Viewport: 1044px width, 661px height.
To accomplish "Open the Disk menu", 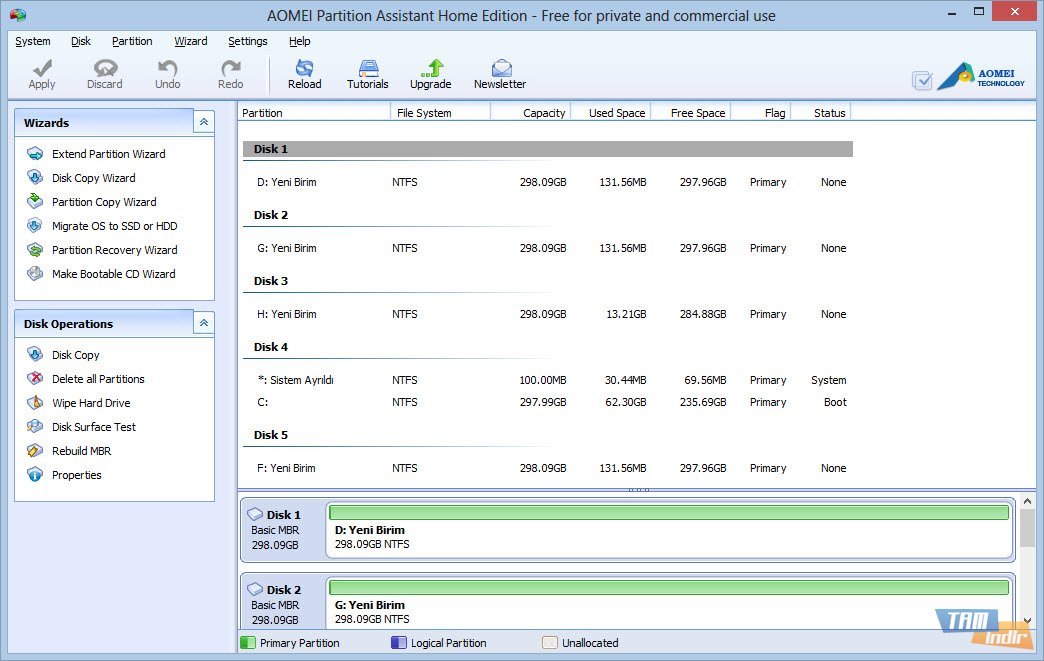I will 81,41.
